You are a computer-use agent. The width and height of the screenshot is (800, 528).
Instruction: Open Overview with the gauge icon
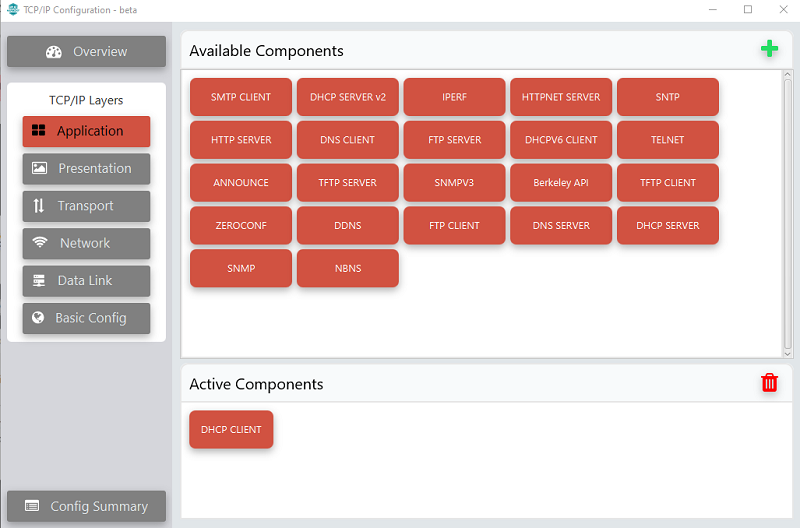pyautogui.click(x=54, y=52)
